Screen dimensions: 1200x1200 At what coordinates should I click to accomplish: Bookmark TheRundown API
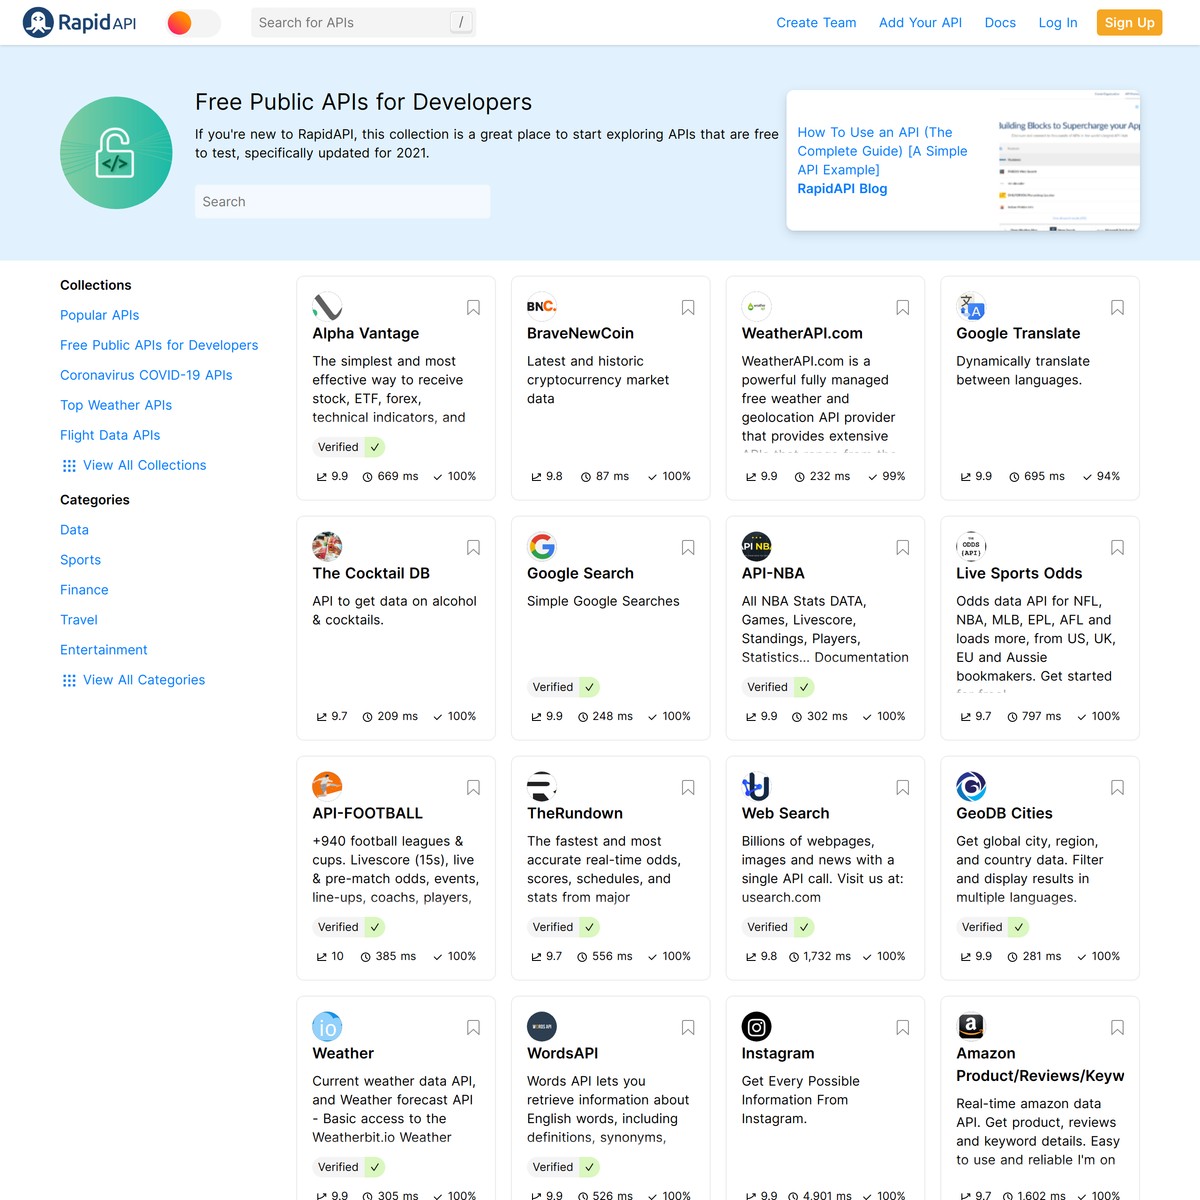[688, 788]
